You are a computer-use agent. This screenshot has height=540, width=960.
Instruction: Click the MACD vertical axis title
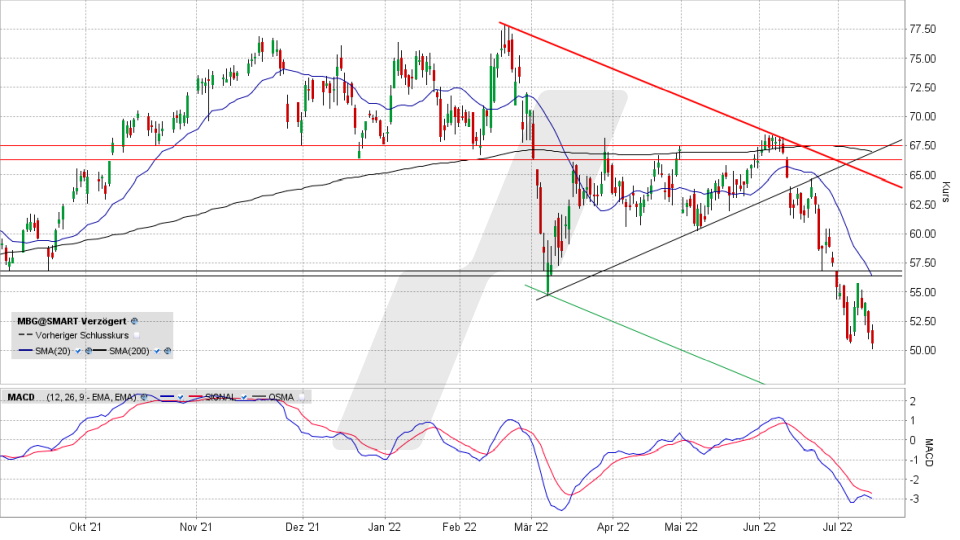(929, 452)
